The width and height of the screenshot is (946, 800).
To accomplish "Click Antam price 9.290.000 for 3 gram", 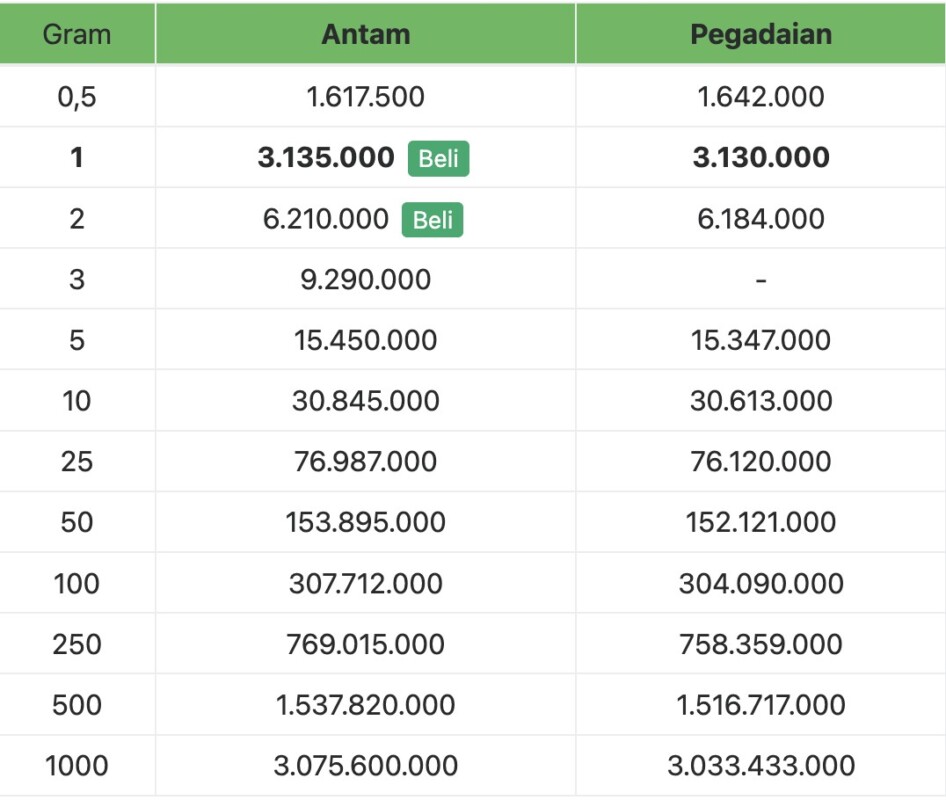I will tap(365, 279).
